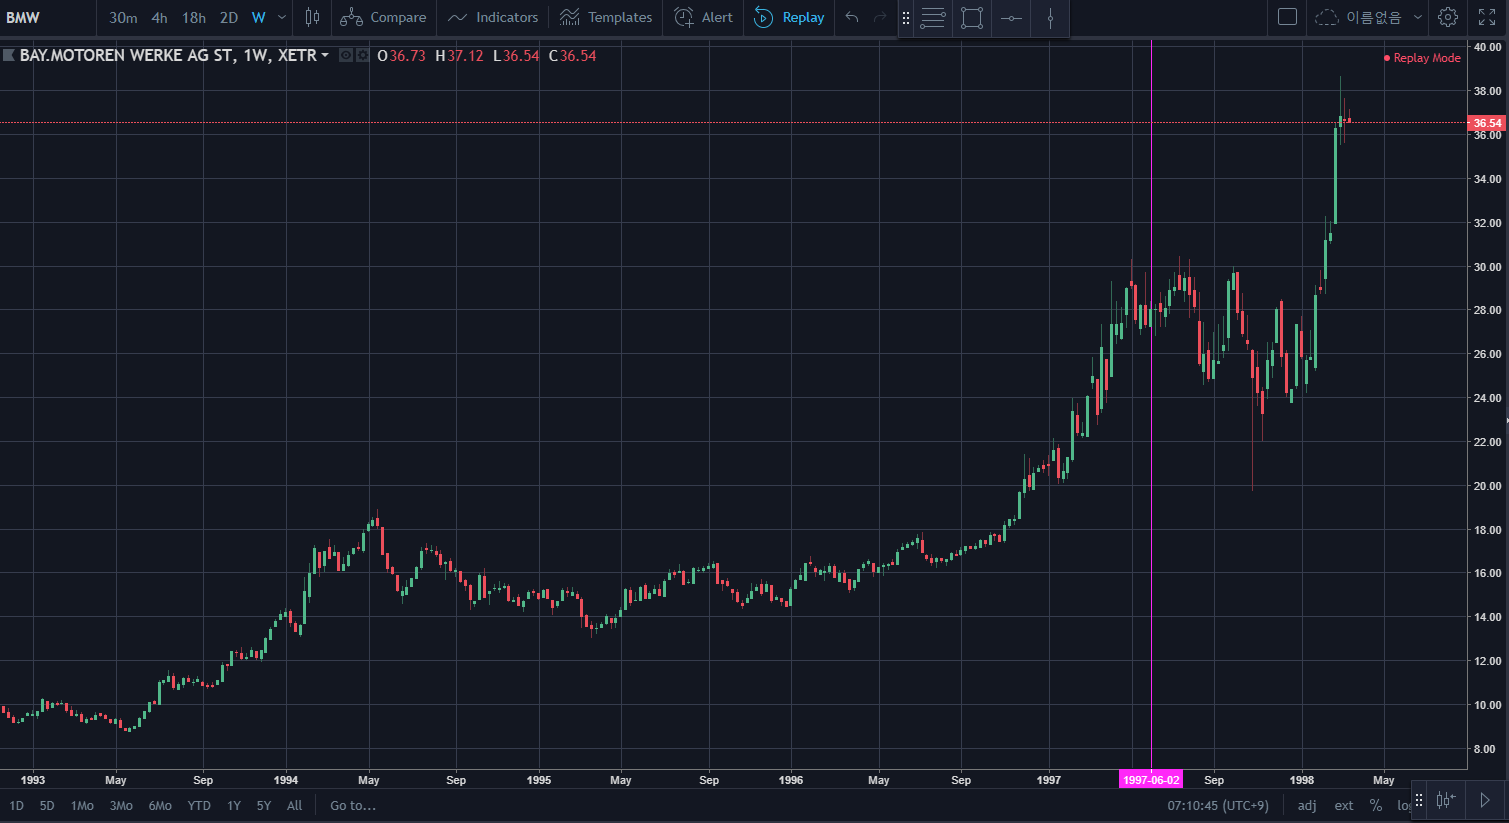Grab the floating drawing toolbar handle
This screenshot has width=1509, height=823.
(x=906, y=18)
